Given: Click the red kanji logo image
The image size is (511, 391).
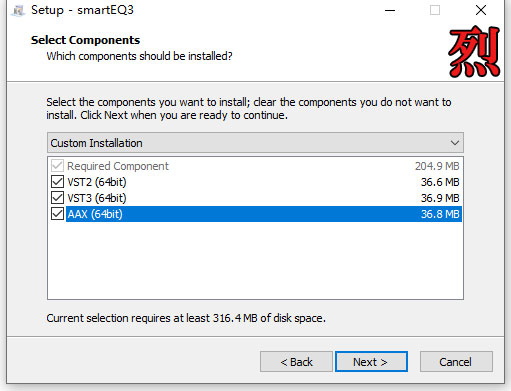Looking at the screenshot, I should (474, 52).
